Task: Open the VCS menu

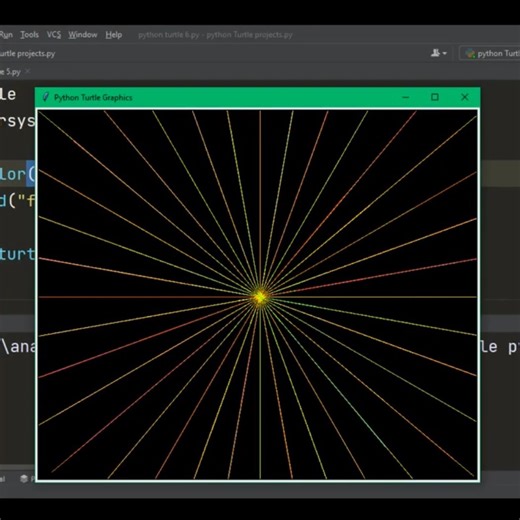Action: (54, 35)
